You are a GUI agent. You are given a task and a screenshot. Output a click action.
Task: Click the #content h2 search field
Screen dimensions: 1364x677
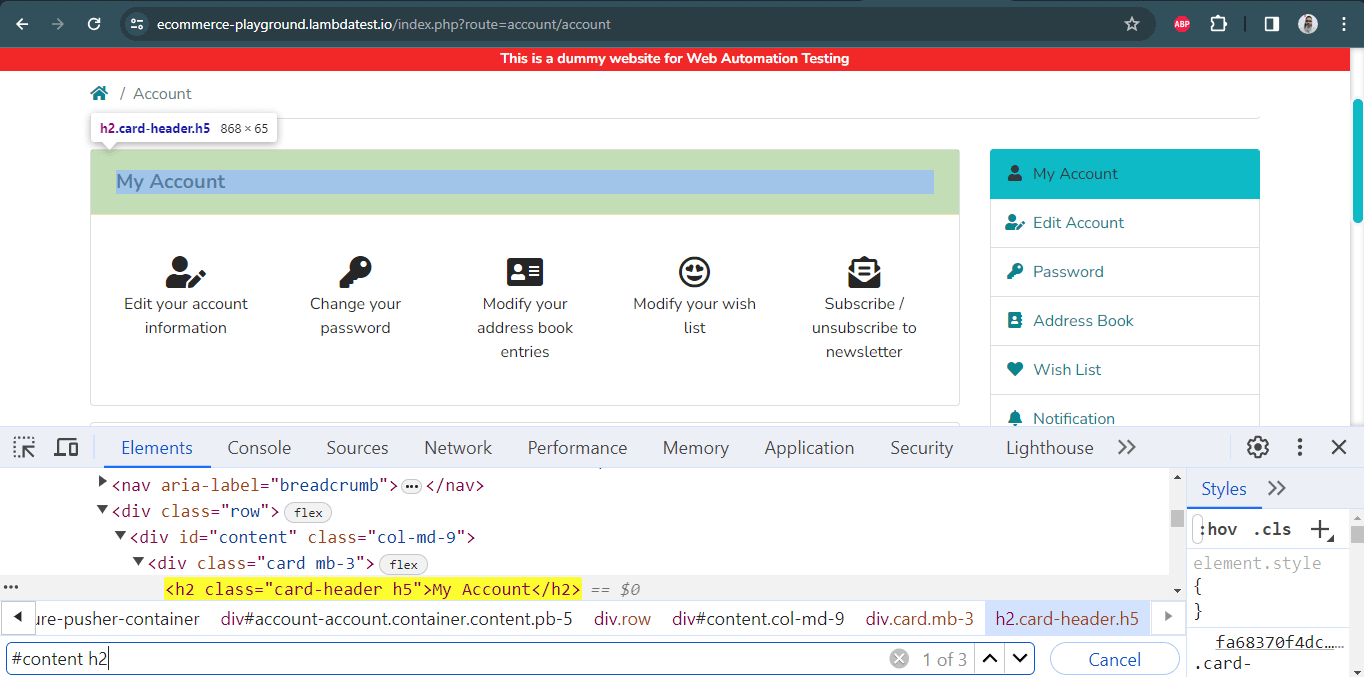tap(440, 659)
